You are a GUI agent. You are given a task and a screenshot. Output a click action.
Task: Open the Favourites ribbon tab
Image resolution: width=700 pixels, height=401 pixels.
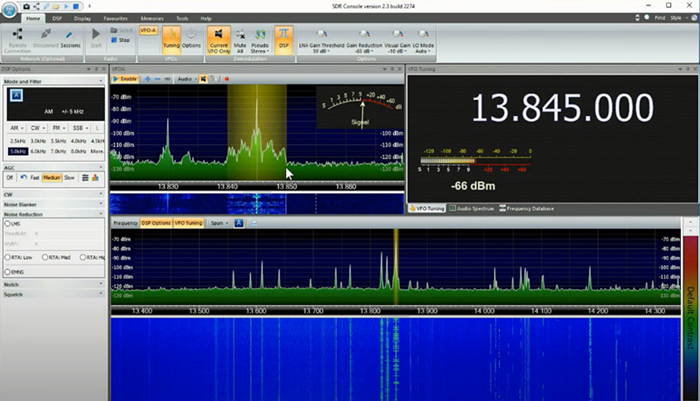114,18
